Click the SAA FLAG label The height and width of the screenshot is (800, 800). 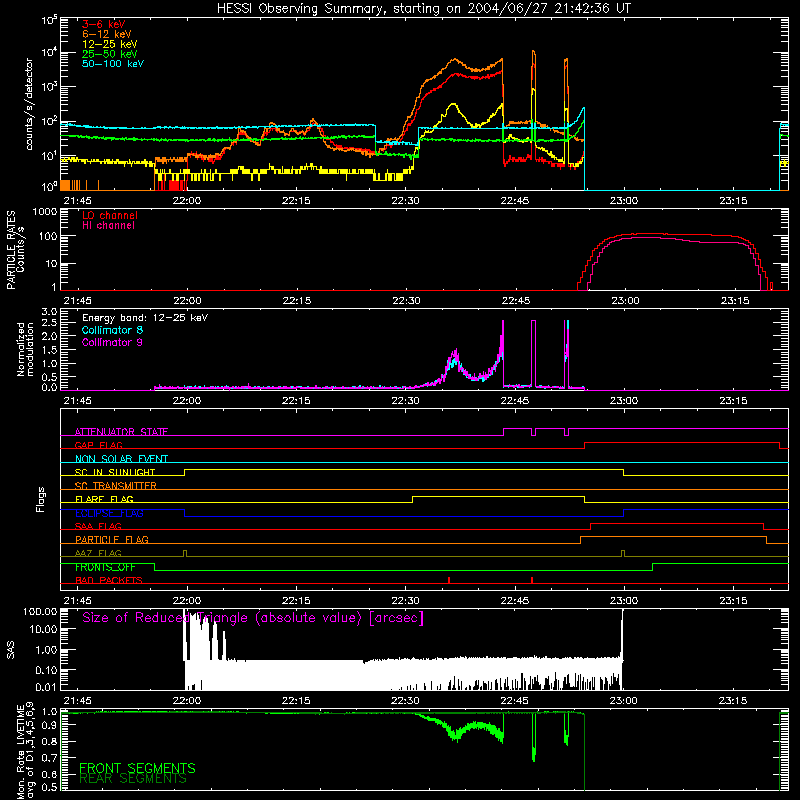coord(98,527)
